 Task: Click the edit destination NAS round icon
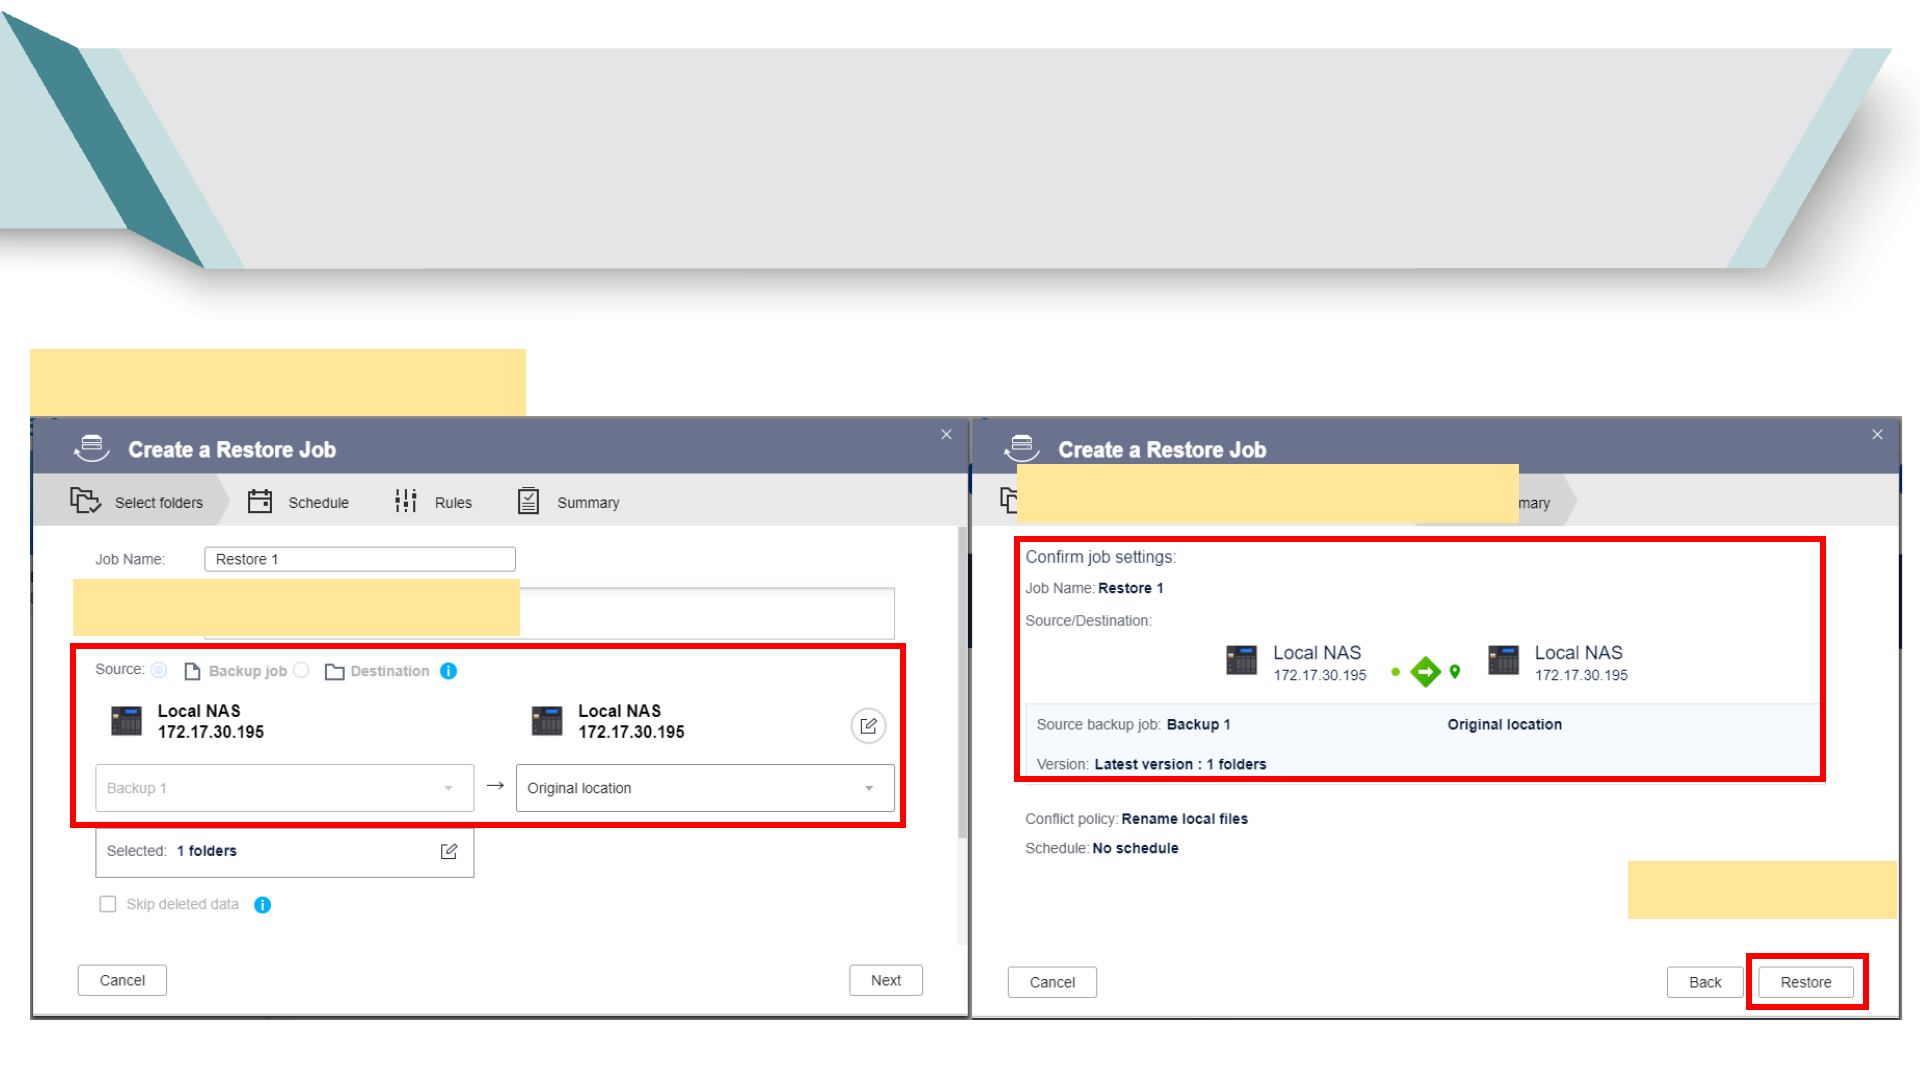pyautogui.click(x=868, y=726)
